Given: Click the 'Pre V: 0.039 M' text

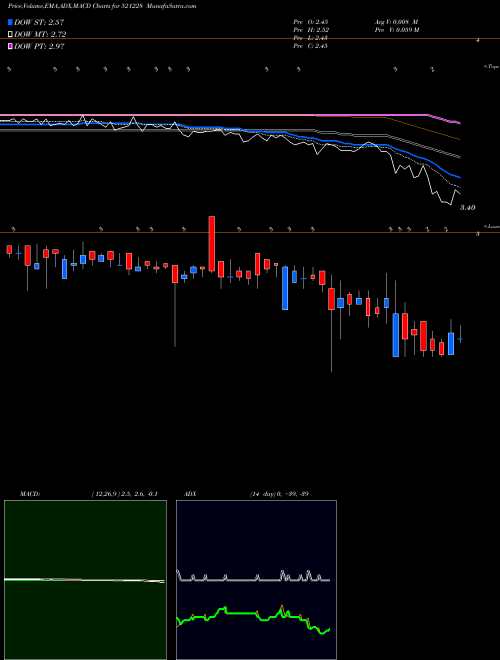Looking at the screenshot, I should (397, 30).
